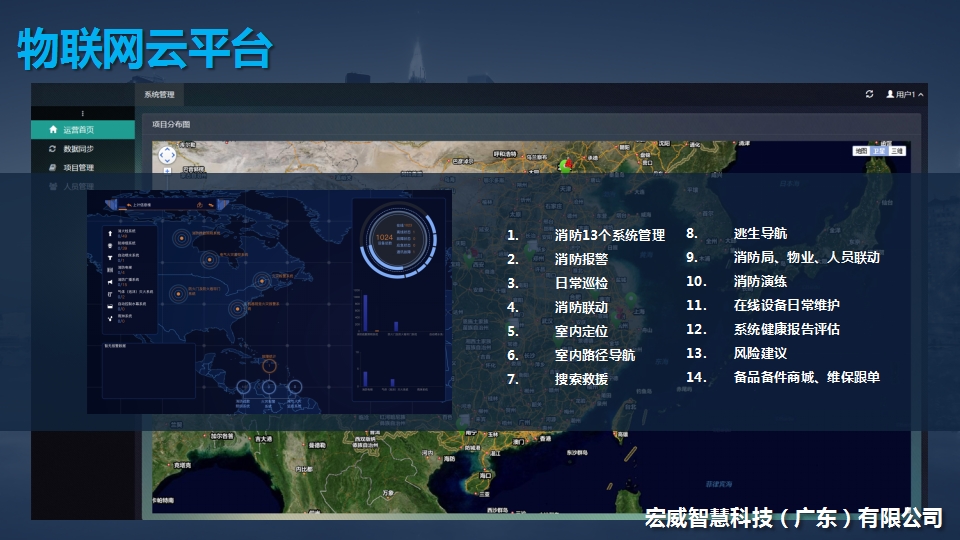This screenshot has width=960, height=540.
Task: Click the 项目分布图 panel title
Action: (171, 124)
